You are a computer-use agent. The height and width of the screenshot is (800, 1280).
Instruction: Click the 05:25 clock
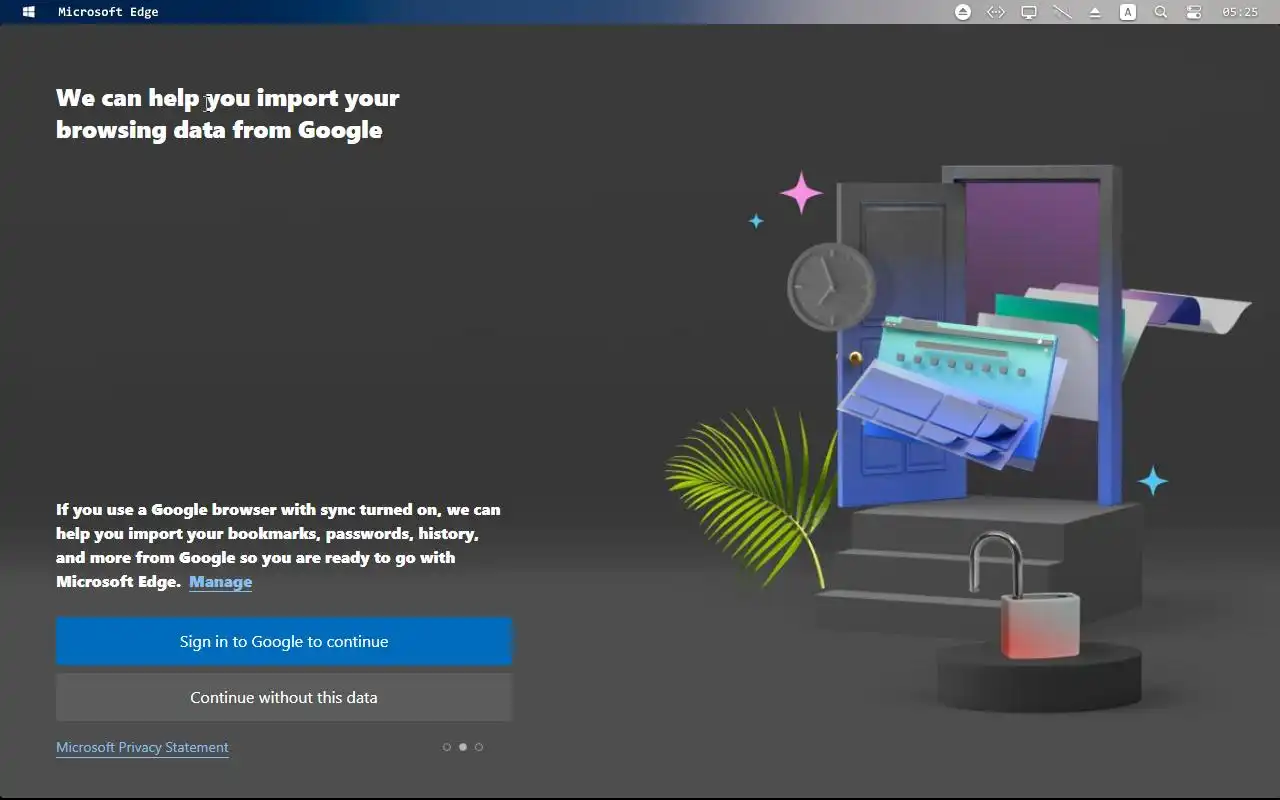pyautogui.click(x=1240, y=12)
